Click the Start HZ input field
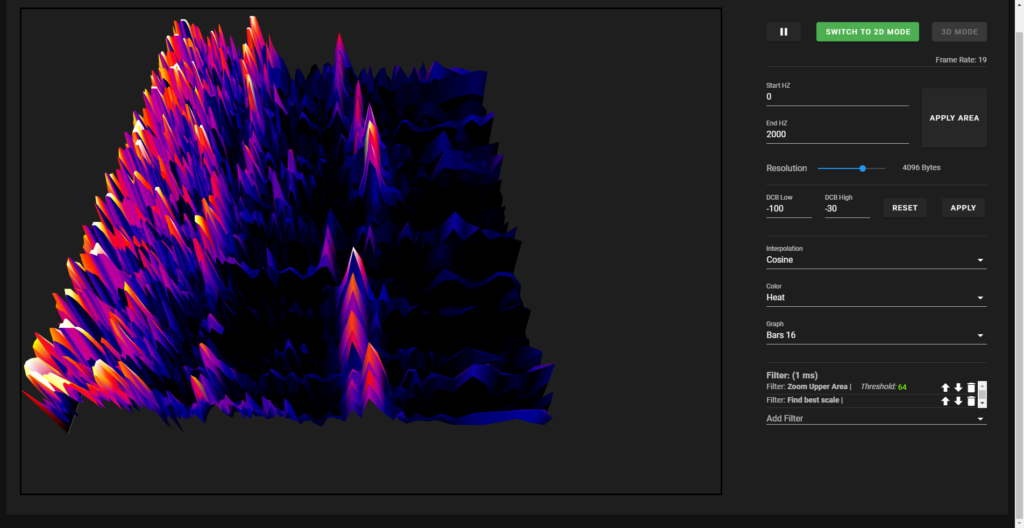1024x528 pixels. pos(837,97)
